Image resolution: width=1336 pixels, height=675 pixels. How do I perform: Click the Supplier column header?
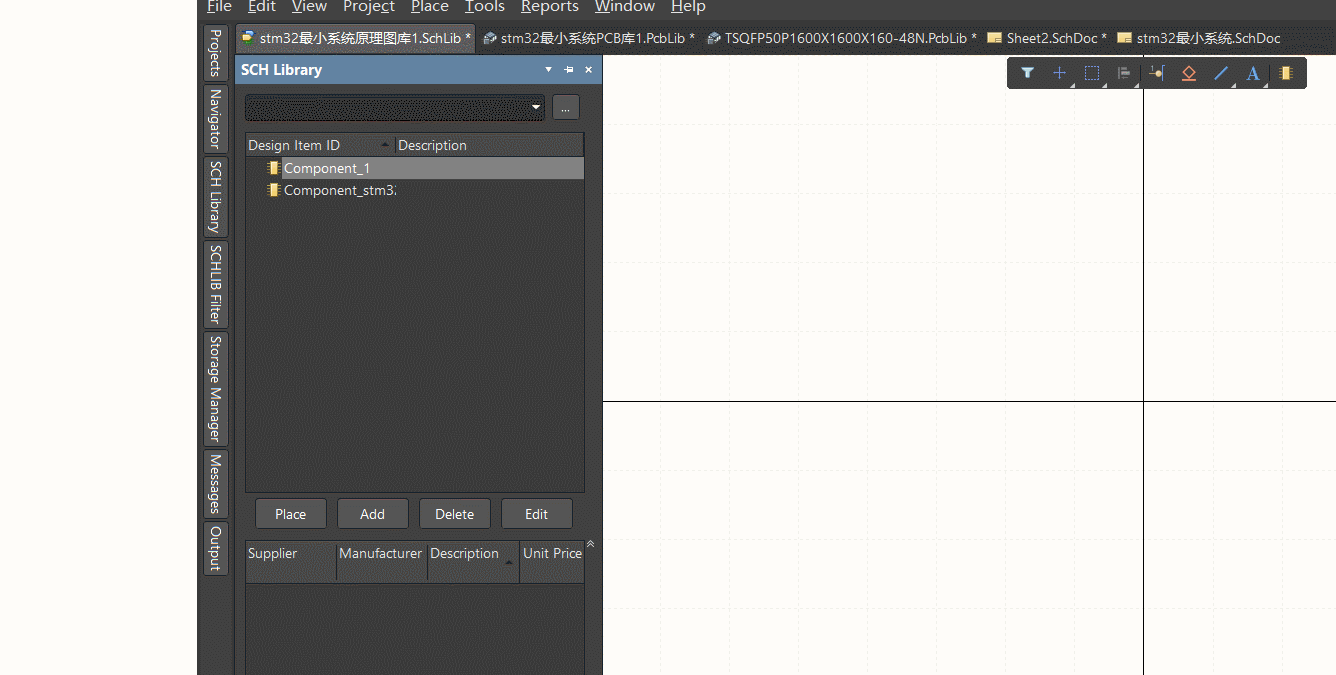click(291, 561)
